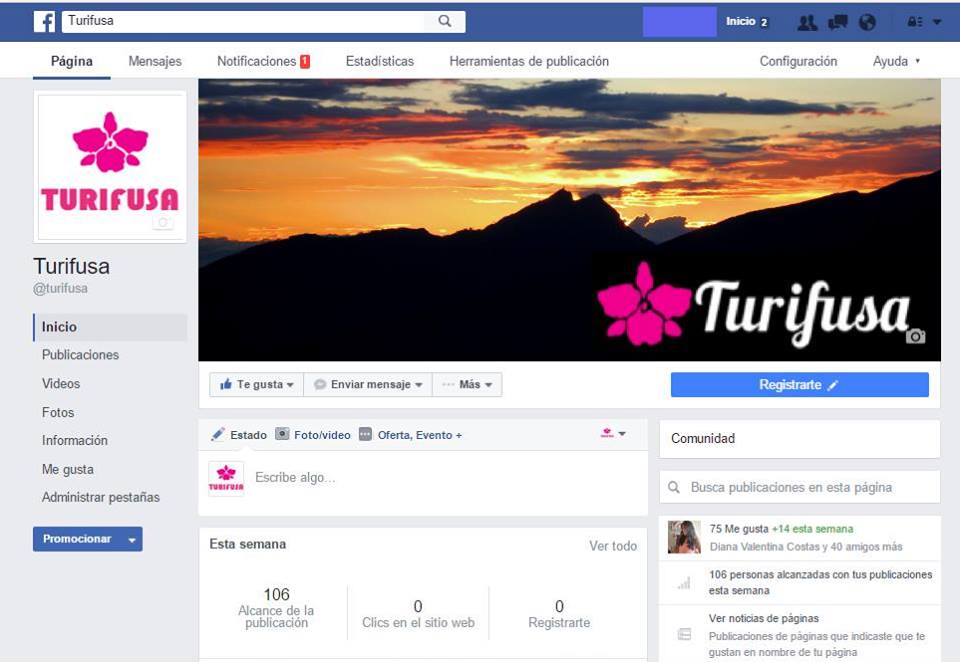Image resolution: width=960 pixels, height=662 pixels.
Task: Click the Oferta, Evento icon
Action: [365, 434]
